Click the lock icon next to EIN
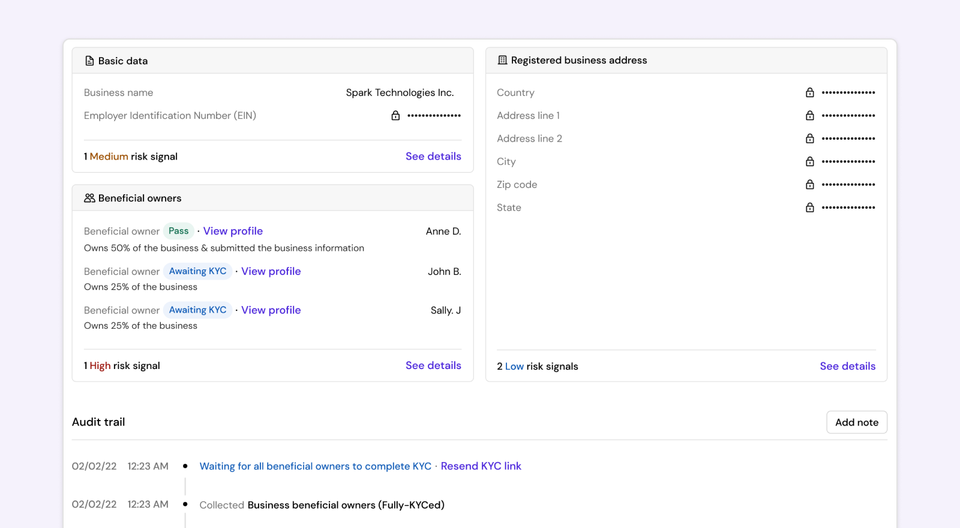 (396, 115)
